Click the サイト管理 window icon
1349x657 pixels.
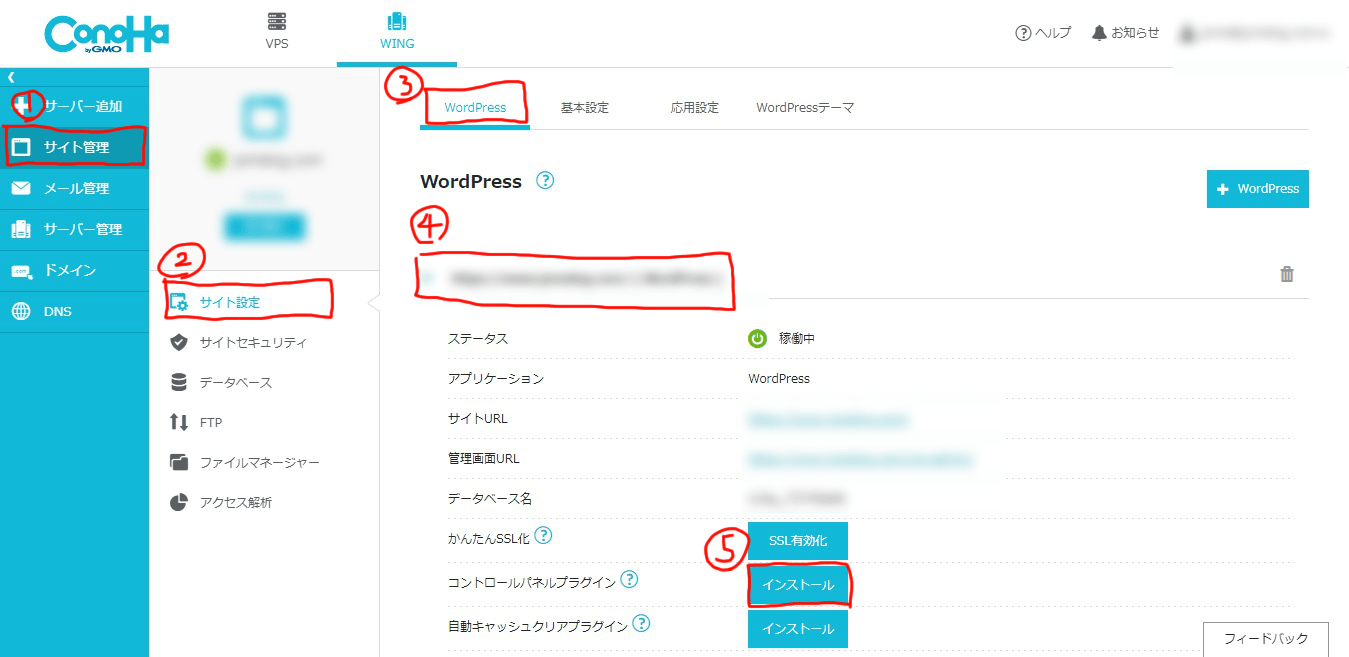pyautogui.click(x=21, y=147)
